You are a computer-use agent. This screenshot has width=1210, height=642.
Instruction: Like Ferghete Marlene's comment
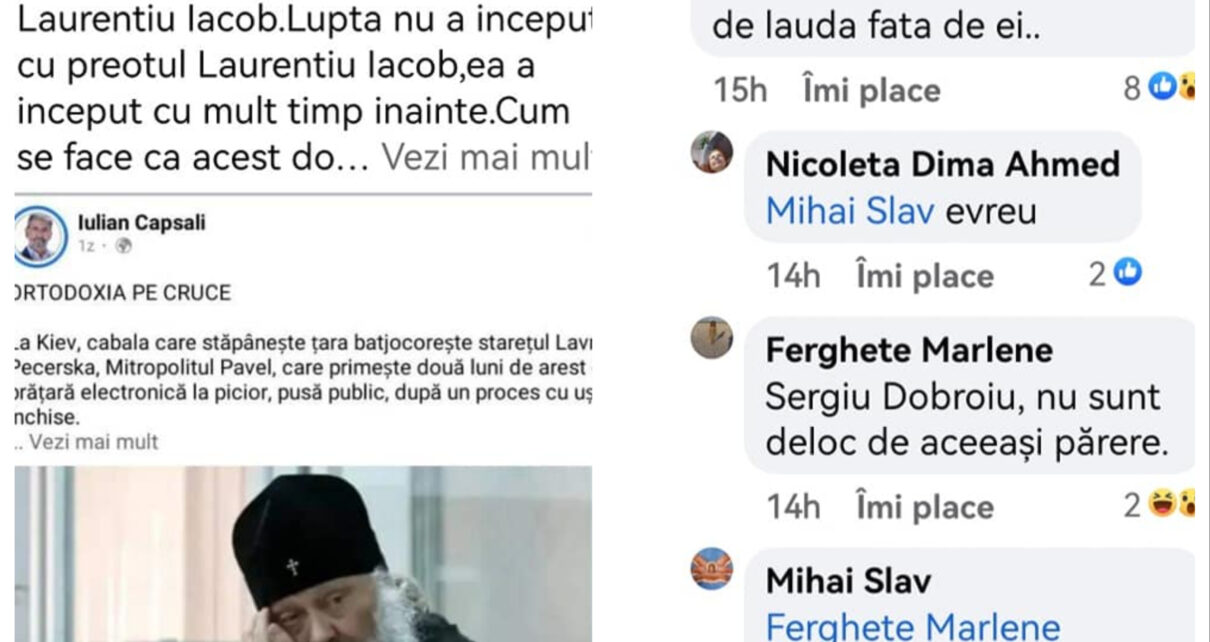(x=925, y=507)
